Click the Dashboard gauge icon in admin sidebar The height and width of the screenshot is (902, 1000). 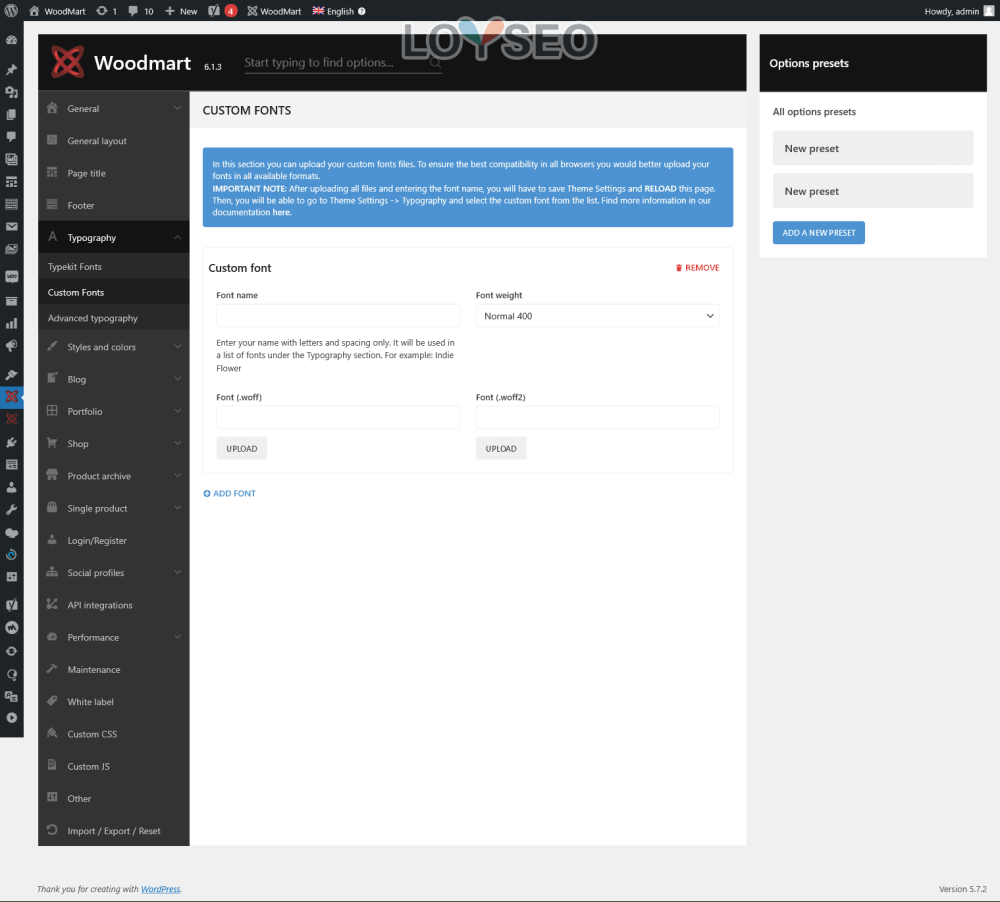point(11,40)
